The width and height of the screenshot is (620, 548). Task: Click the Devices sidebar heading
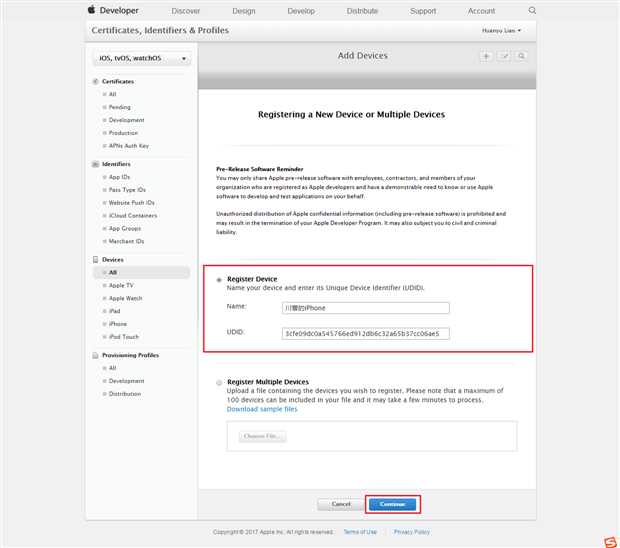click(x=113, y=260)
